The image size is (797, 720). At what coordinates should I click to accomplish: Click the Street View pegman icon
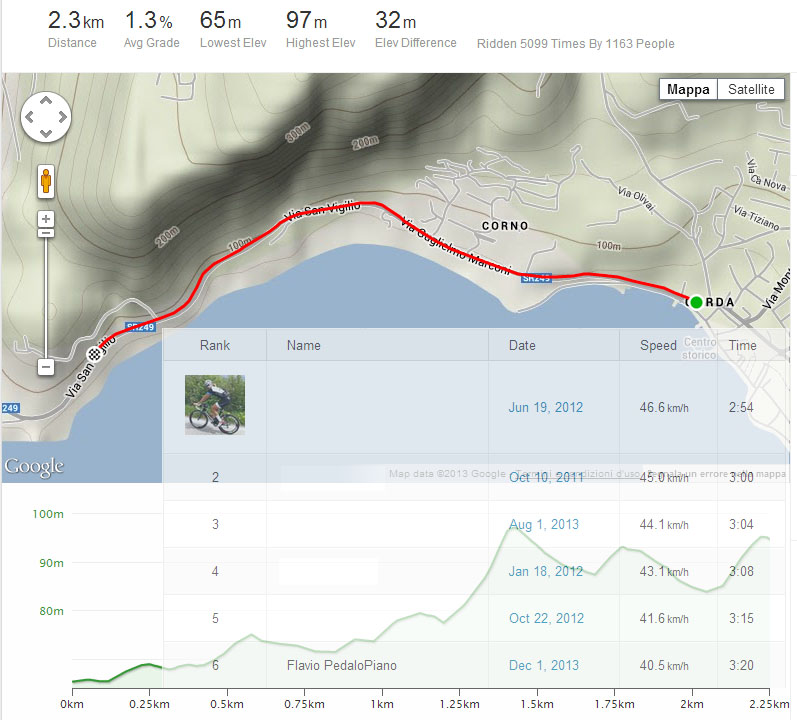coord(46,181)
